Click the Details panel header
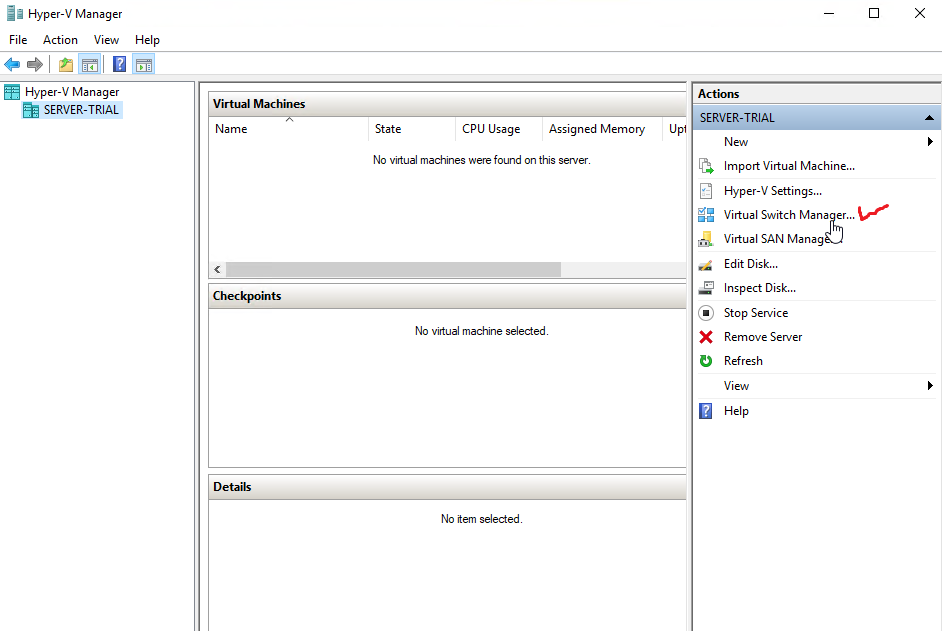This screenshot has width=942, height=631. (x=448, y=487)
